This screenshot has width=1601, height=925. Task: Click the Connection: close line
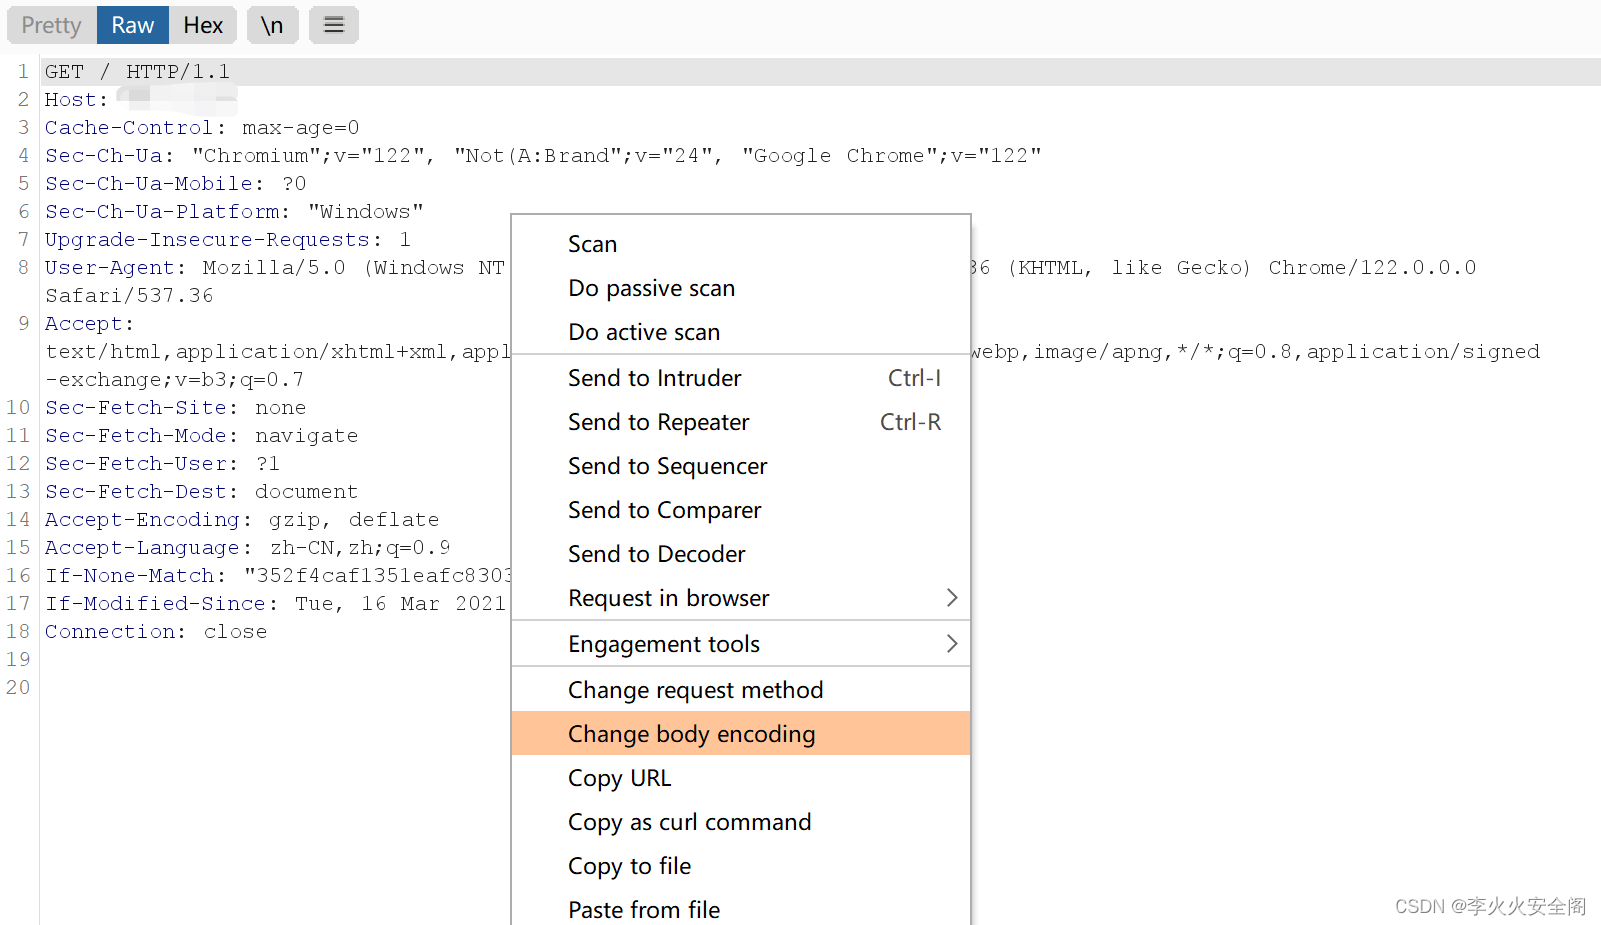coord(156,632)
